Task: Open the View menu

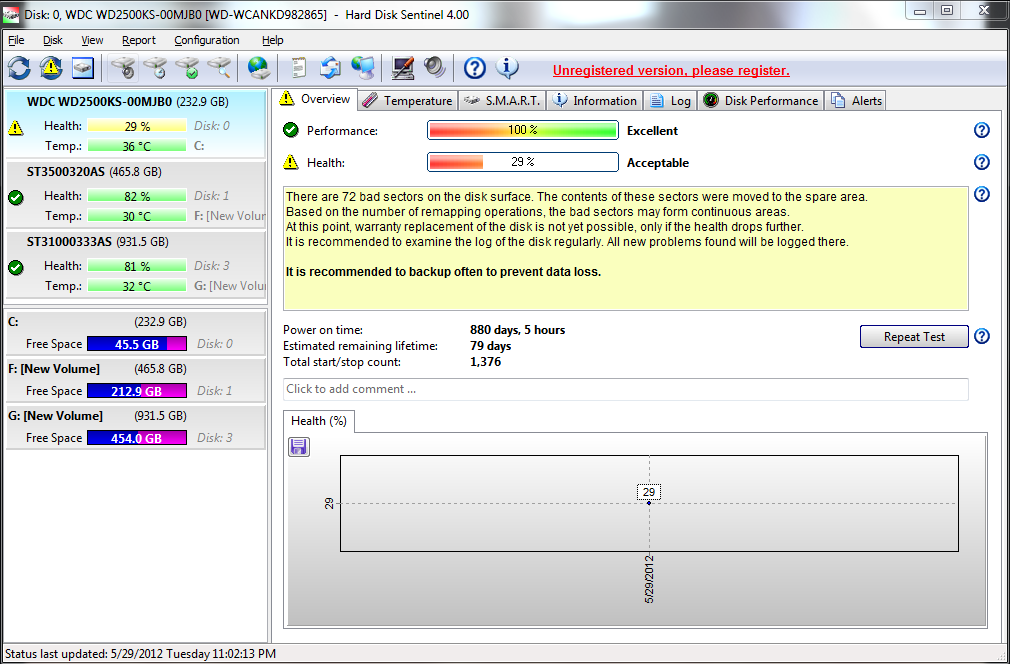Action: (92, 40)
